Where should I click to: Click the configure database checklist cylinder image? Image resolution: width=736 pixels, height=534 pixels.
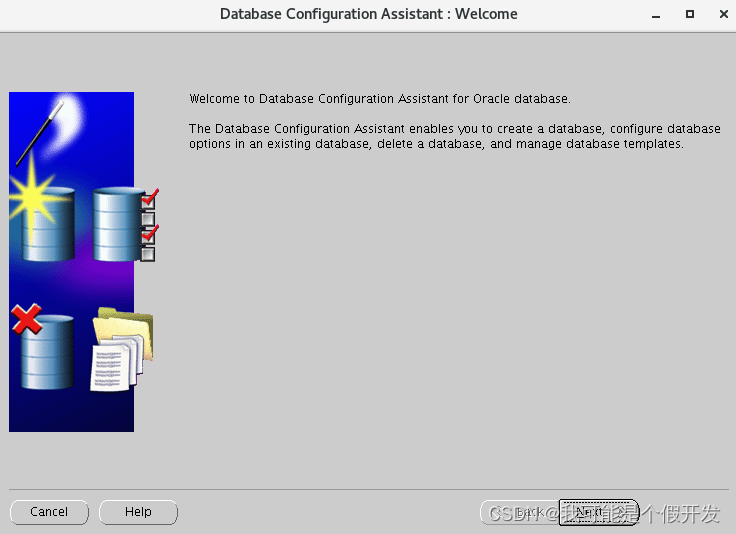pyautogui.click(x=126, y=224)
